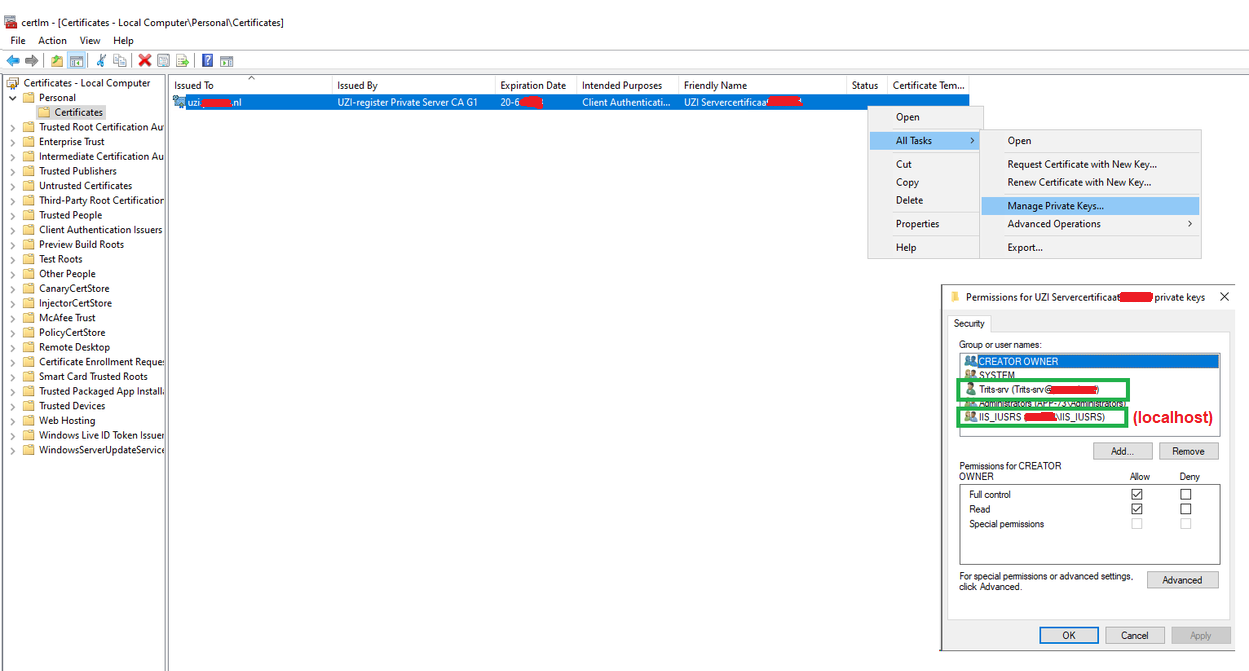Toggle Allow checkbox for Read permission
The width and height of the screenshot is (1249, 671).
pos(1136,509)
